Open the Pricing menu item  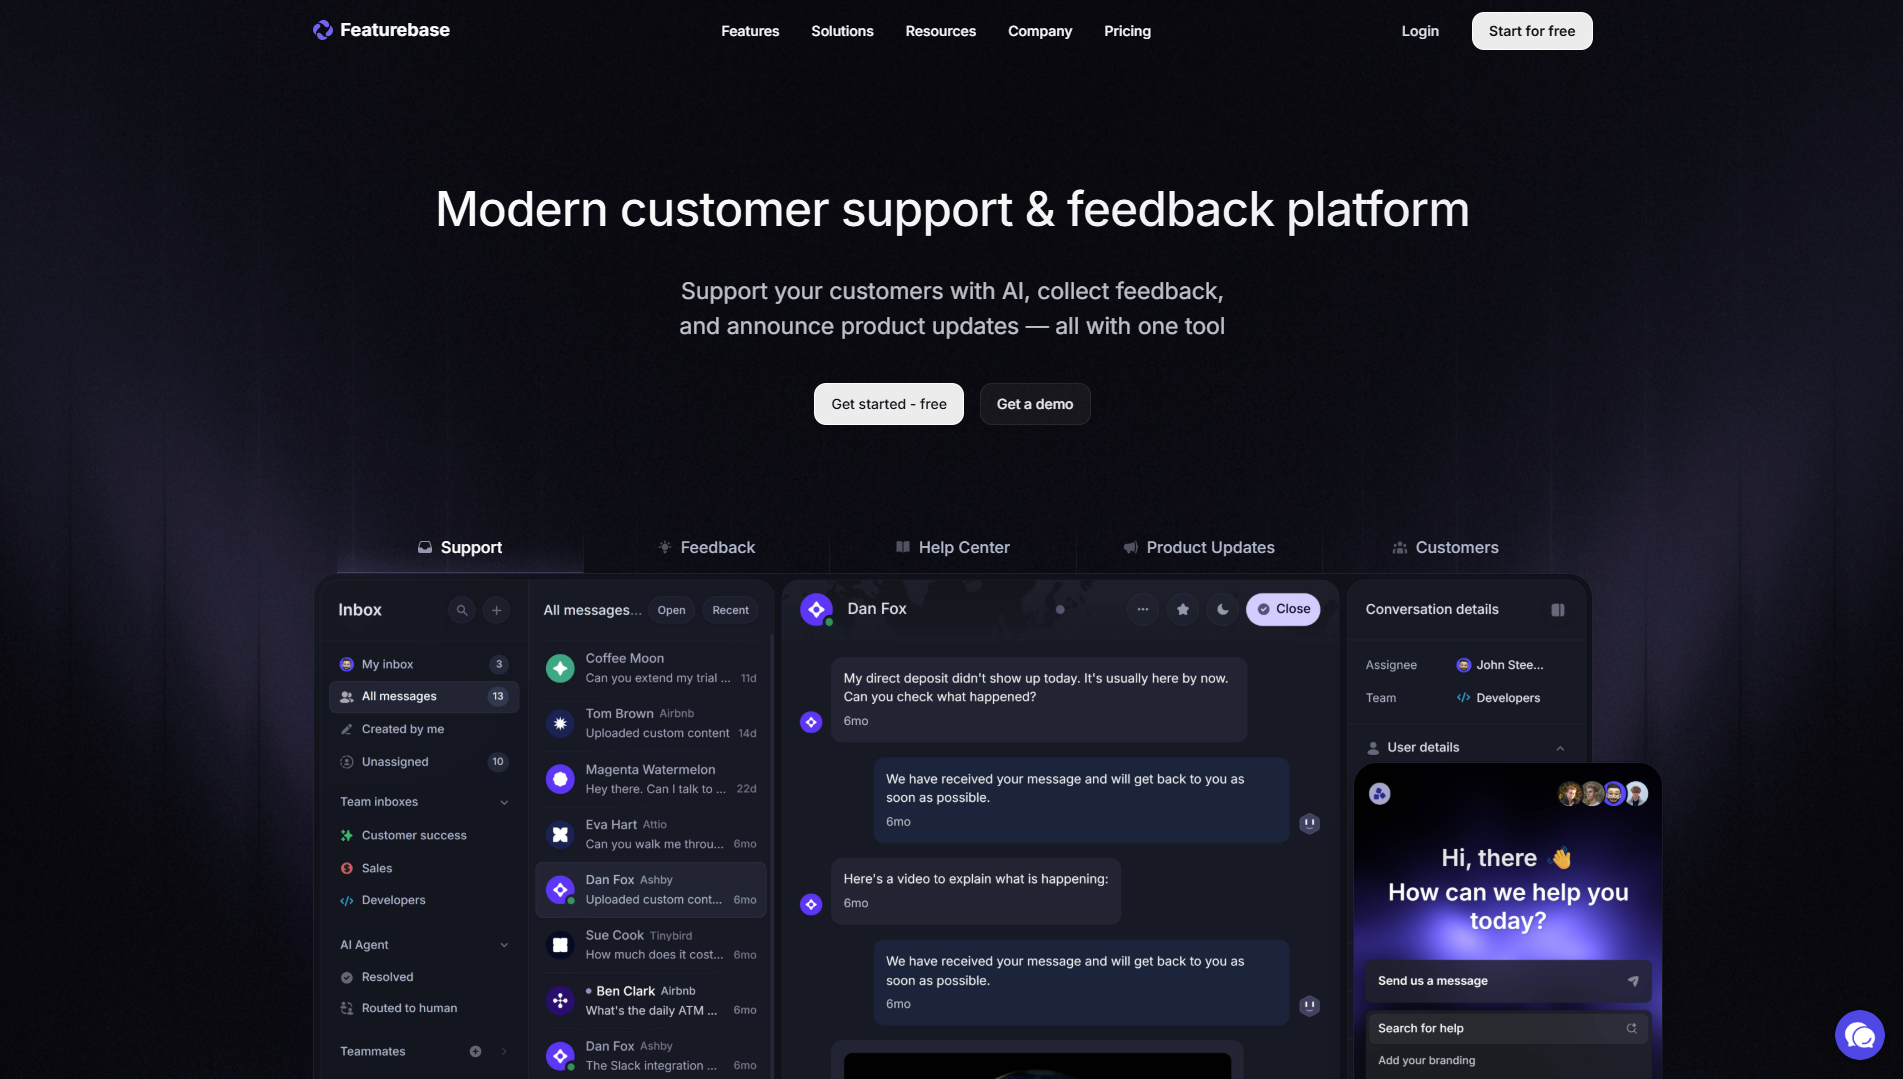(x=1127, y=31)
